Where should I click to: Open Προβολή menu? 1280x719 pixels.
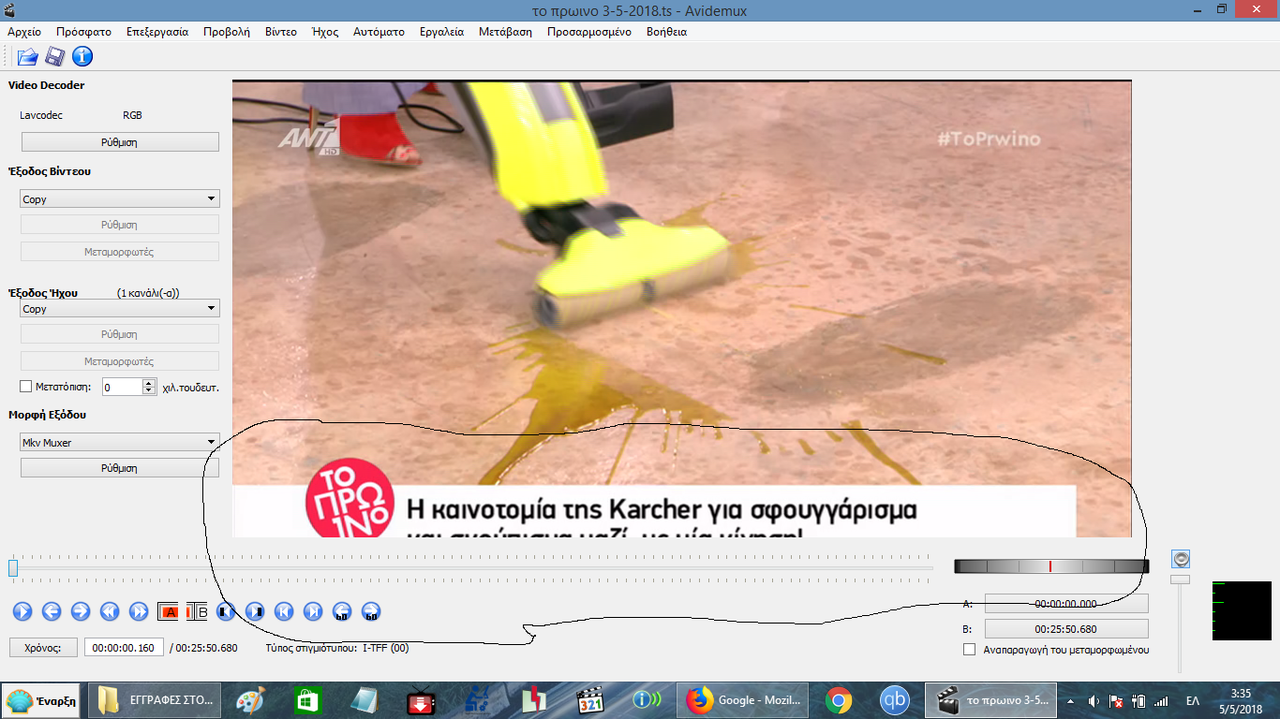[x=226, y=32]
